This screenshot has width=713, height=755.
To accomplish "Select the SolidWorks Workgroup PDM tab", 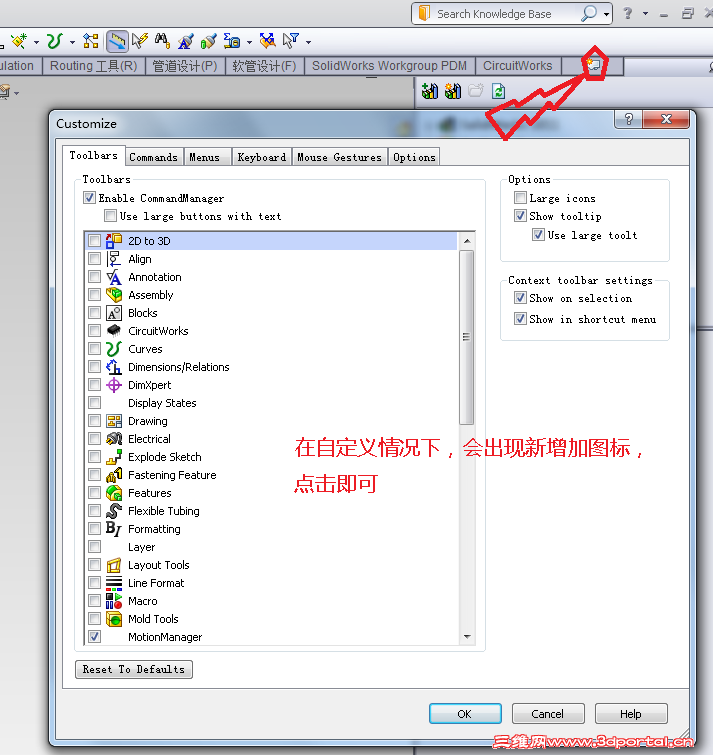I will [389, 66].
